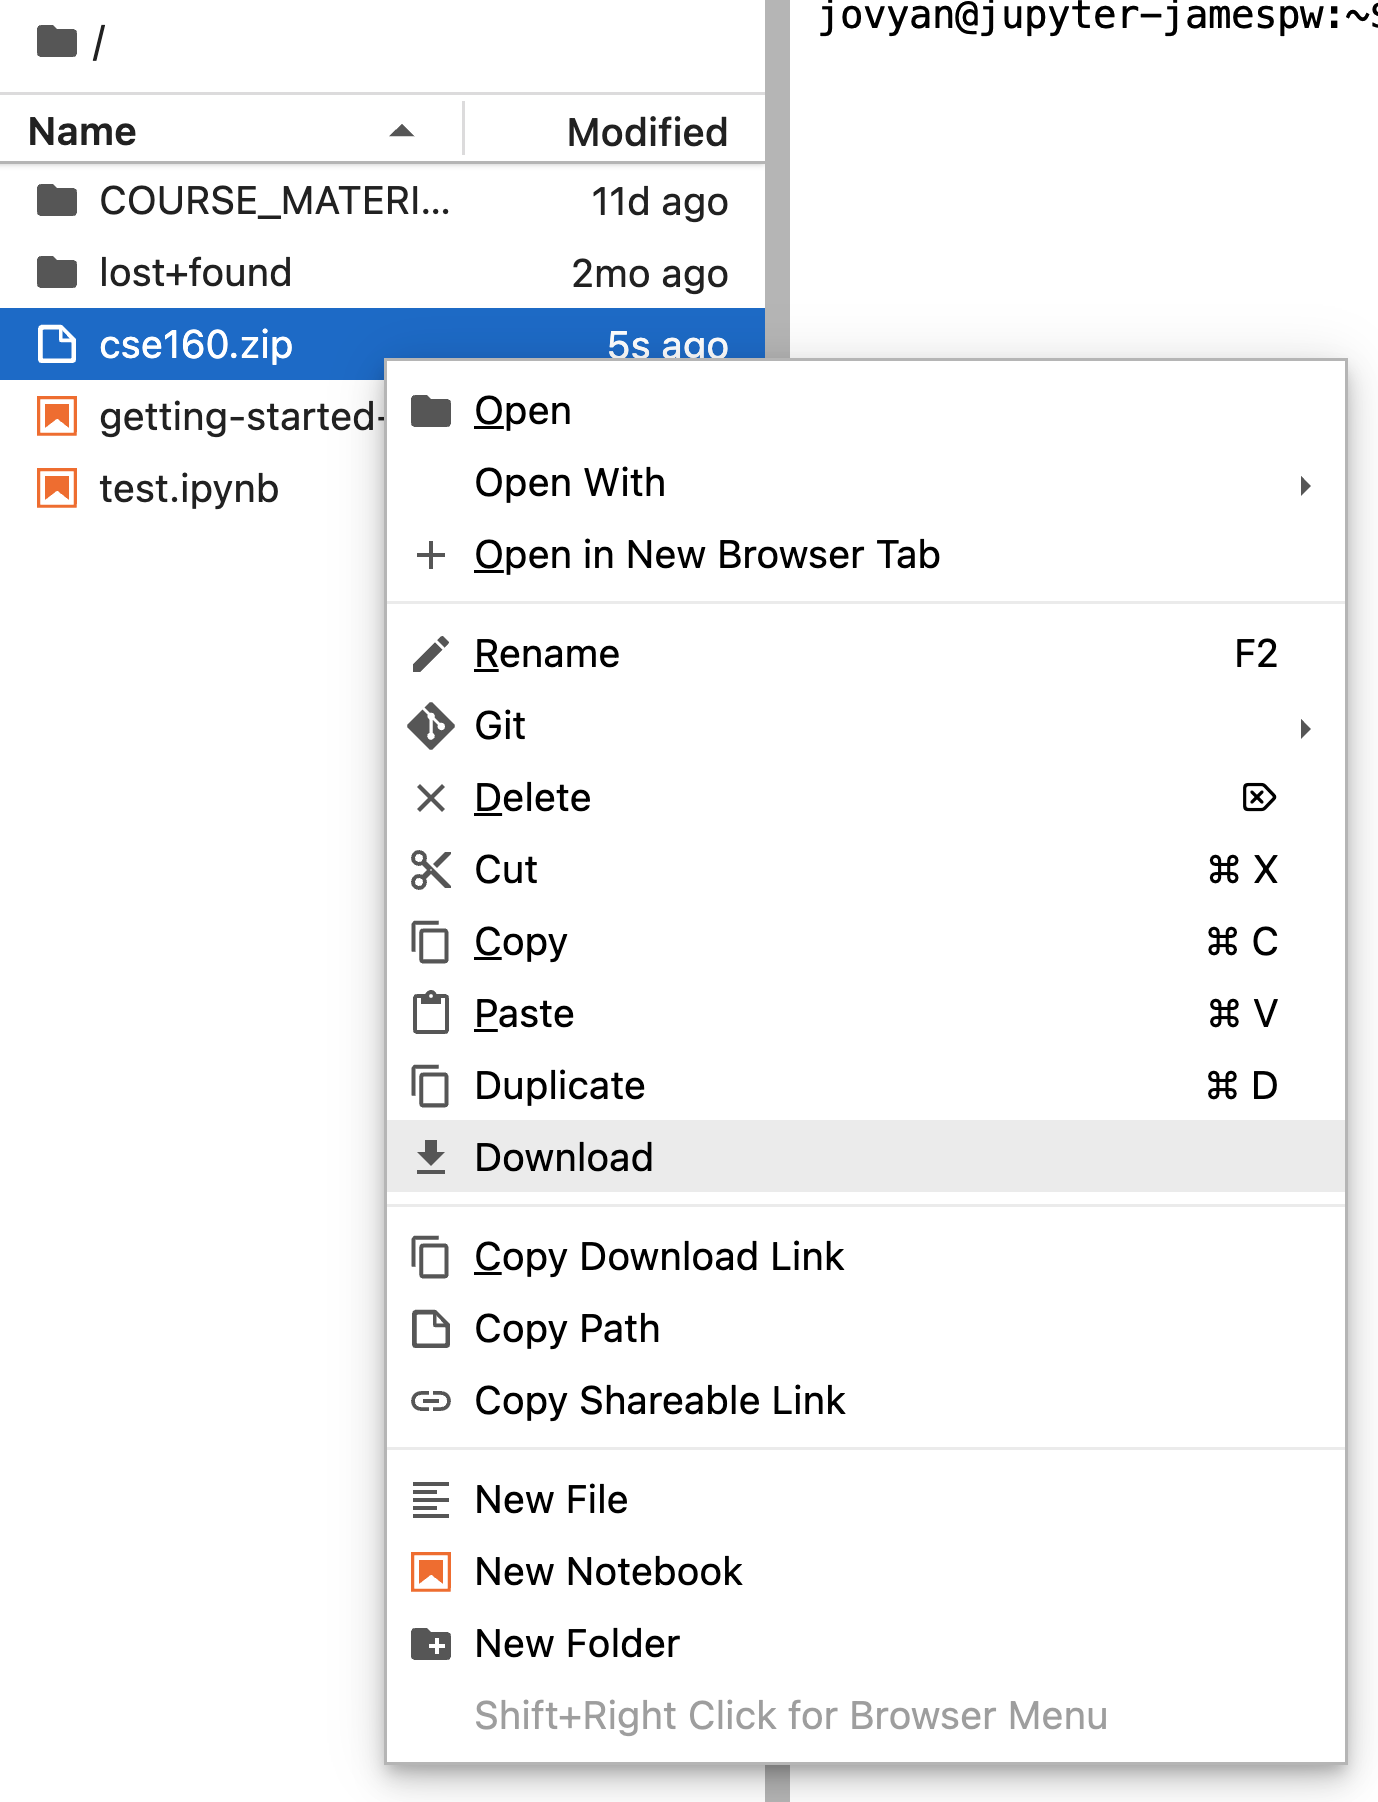Click the orange New Notebook icon
Viewport: 1378px width, 1802px height.
[x=431, y=1571]
